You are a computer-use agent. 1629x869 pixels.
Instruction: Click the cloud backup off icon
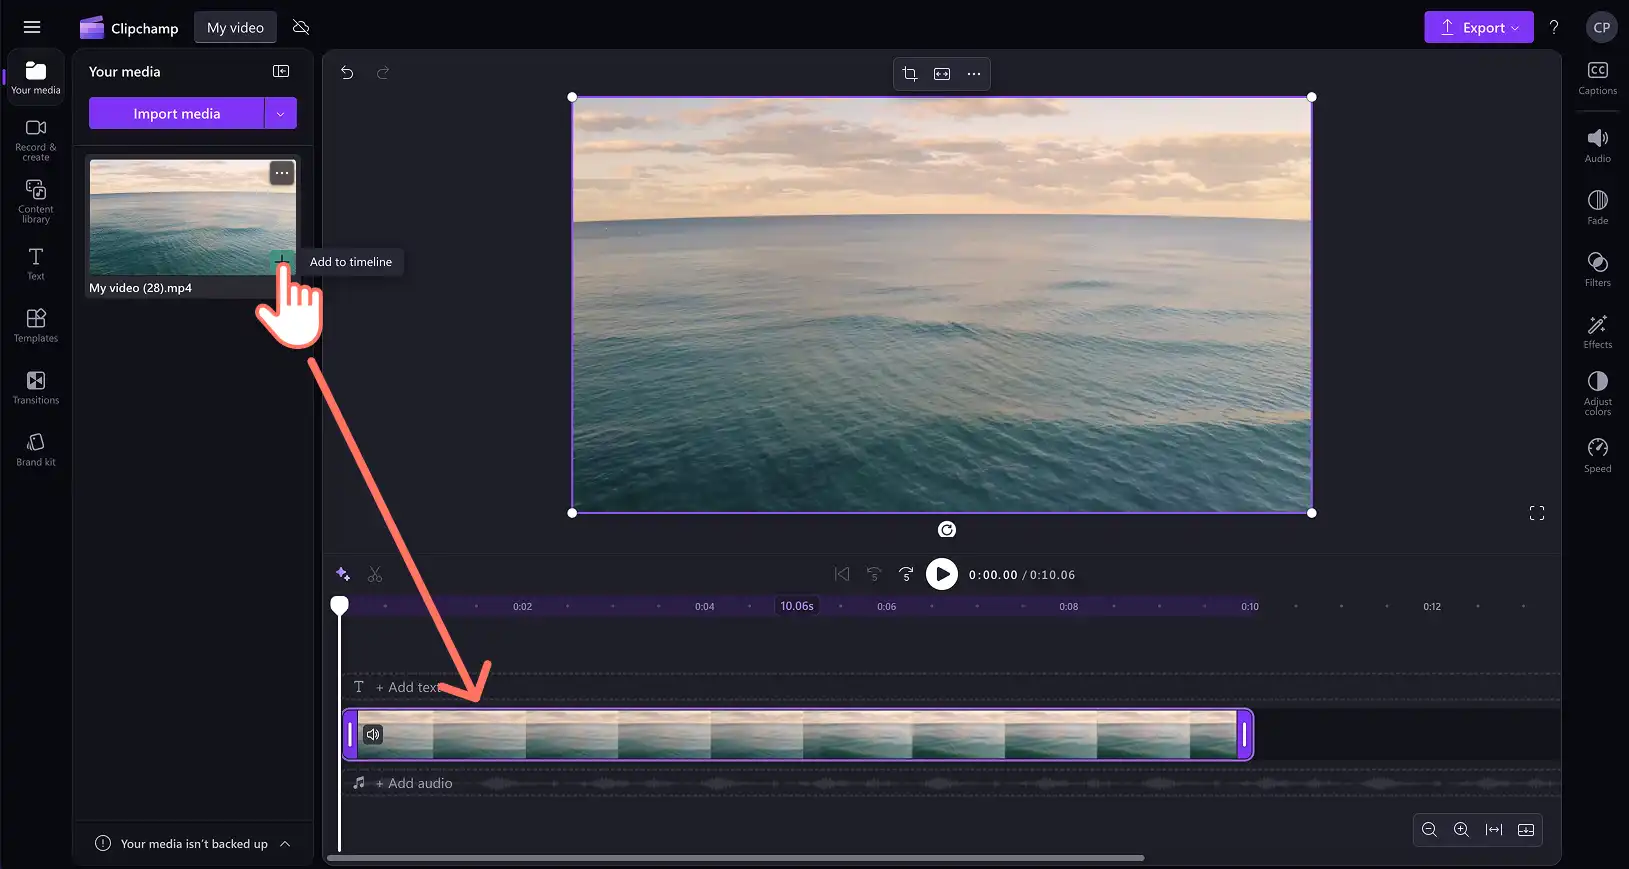(301, 27)
